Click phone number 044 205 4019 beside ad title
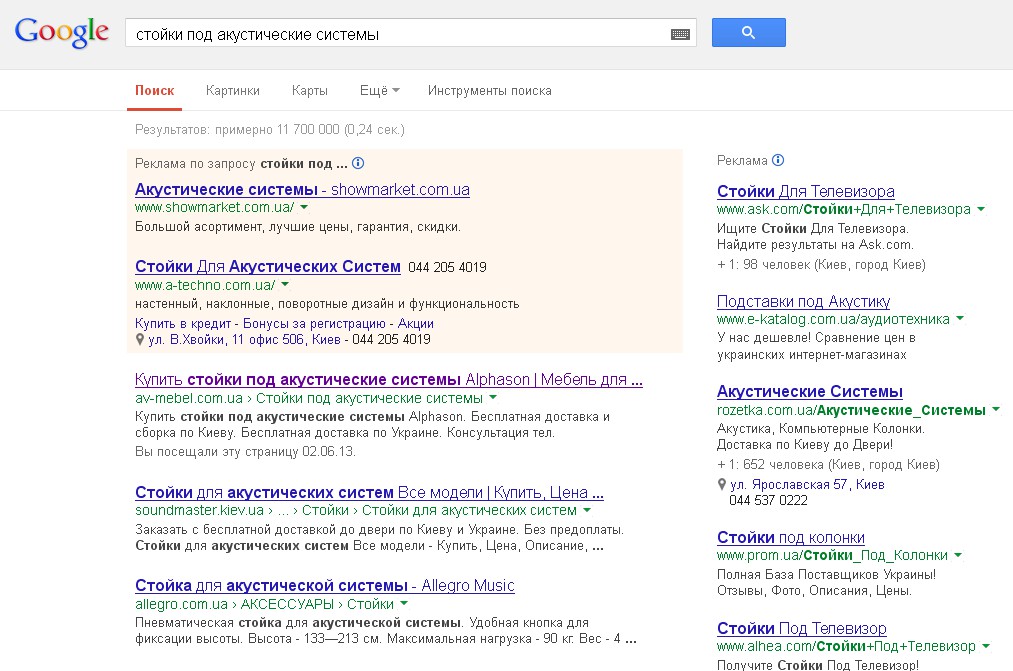This screenshot has height=671, width=1013. coord(447,267)
